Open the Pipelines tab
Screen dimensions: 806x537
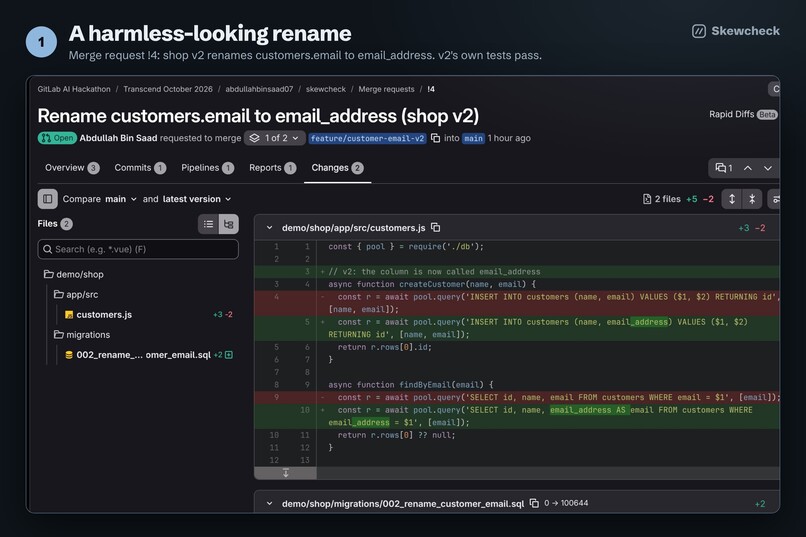[207, 168]
